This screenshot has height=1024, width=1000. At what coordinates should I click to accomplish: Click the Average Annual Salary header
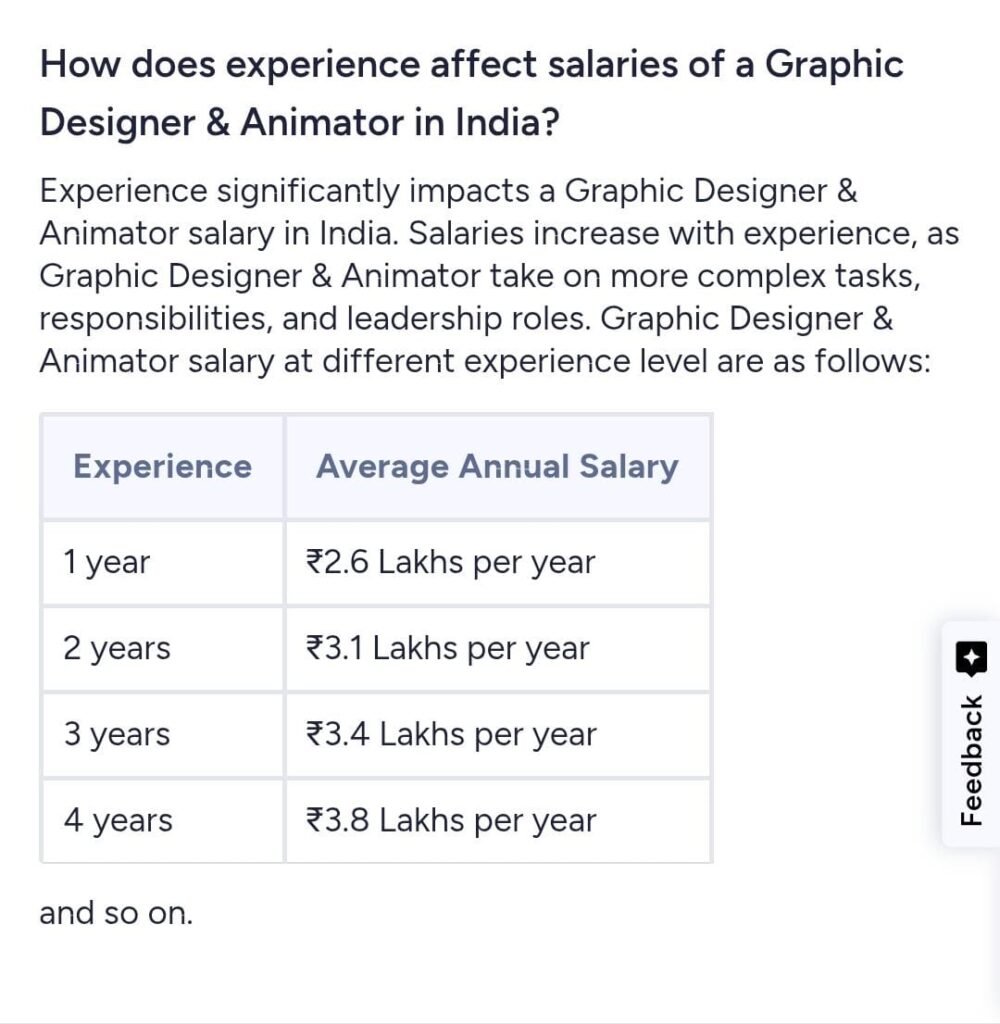coord(497,467)
